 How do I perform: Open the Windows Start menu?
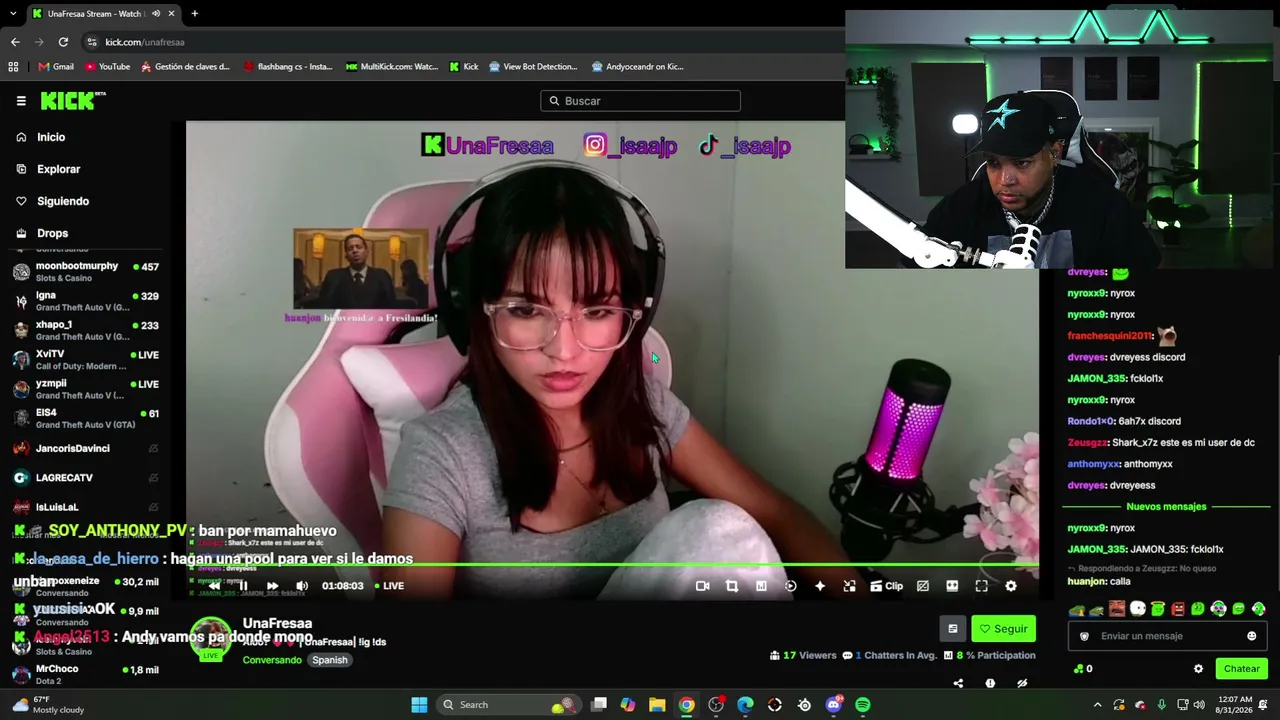coord(419,705)
